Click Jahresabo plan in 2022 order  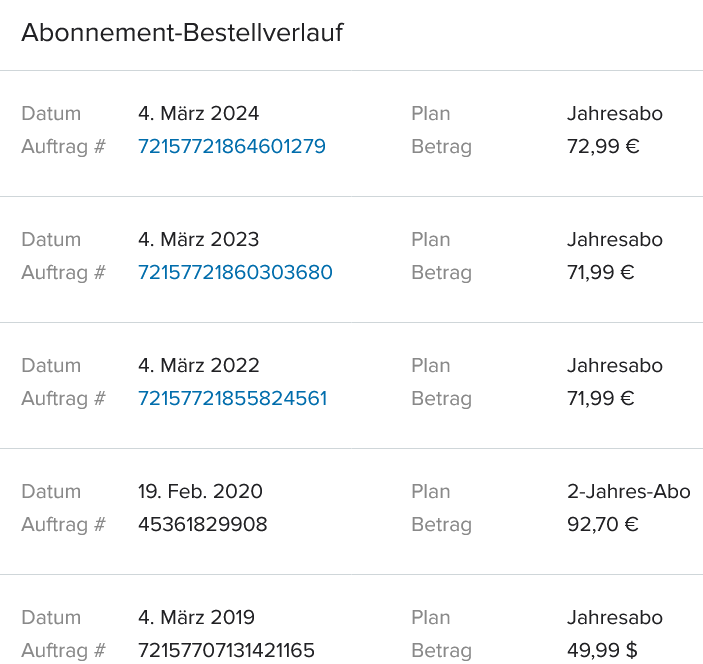[615, 365]
